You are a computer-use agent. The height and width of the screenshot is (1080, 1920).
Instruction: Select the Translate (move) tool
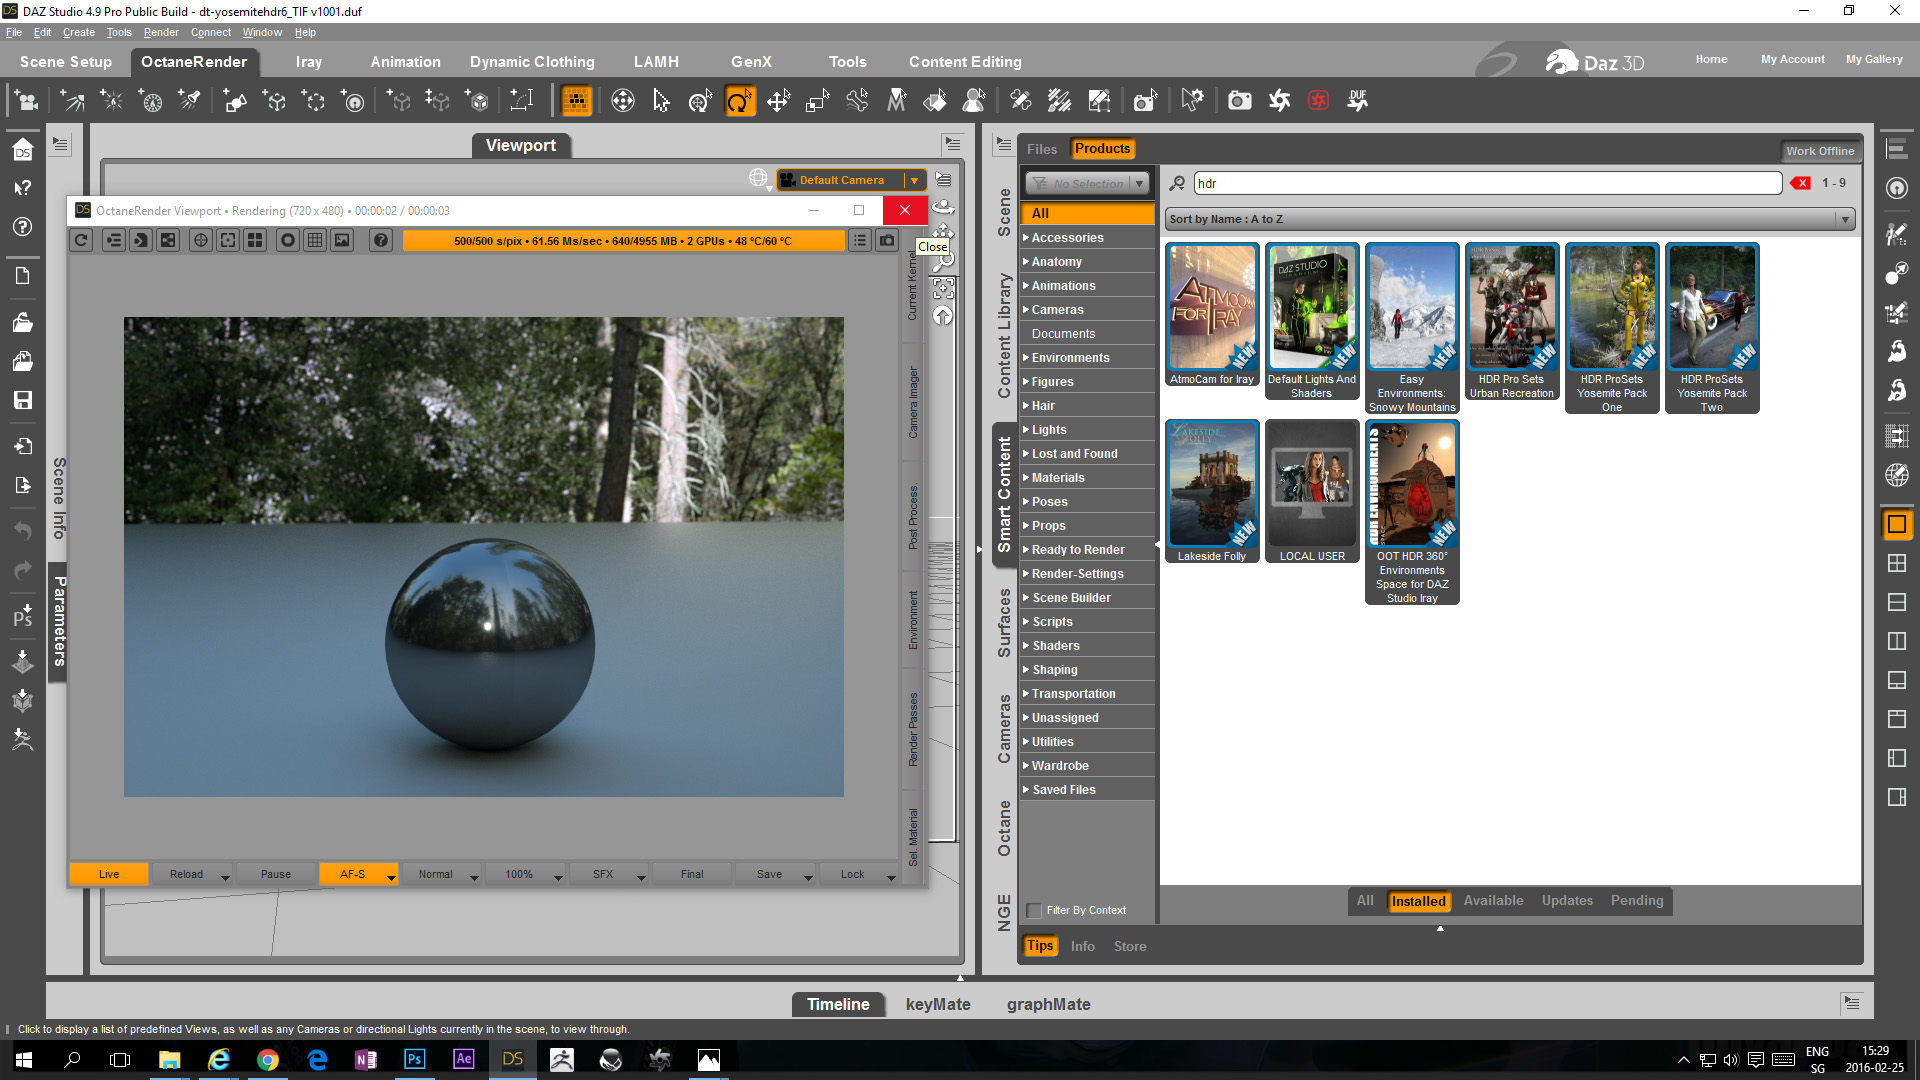tap(778, 101)
